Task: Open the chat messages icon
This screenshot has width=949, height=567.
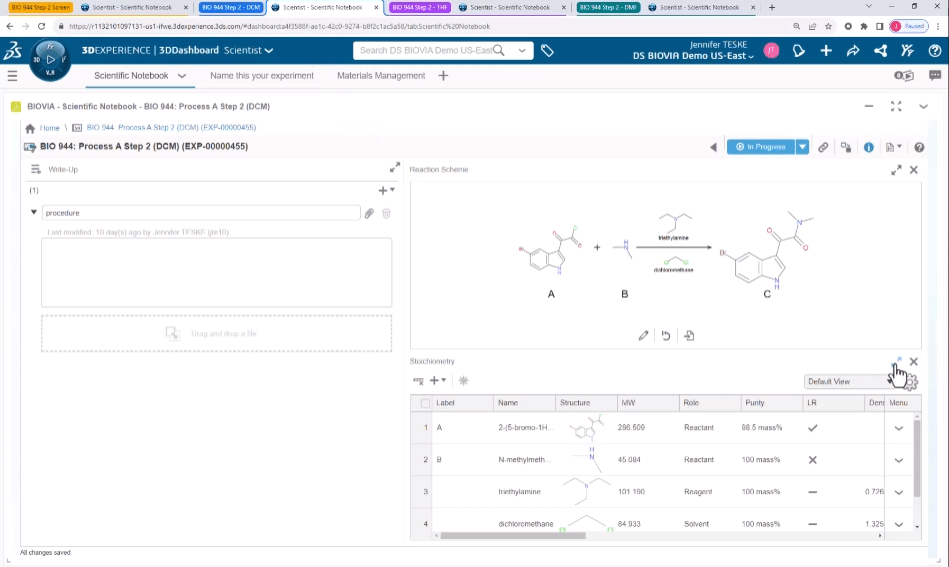Action: click(x=934, y=76)
